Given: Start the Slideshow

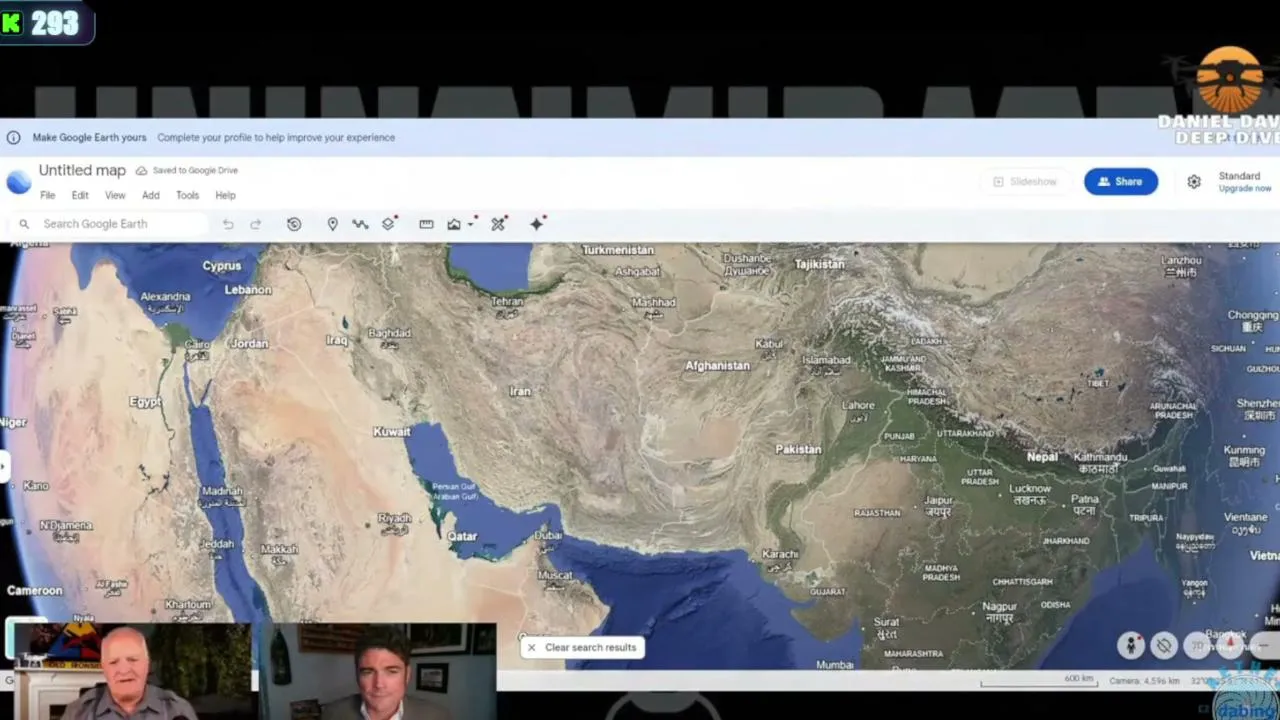Looking at the screenshot, I should [1025, 181].
